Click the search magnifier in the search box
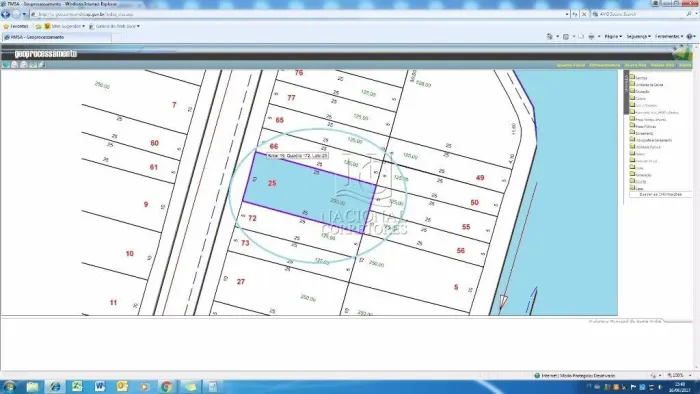Screen dimensions: 700x394 (689, 14)
